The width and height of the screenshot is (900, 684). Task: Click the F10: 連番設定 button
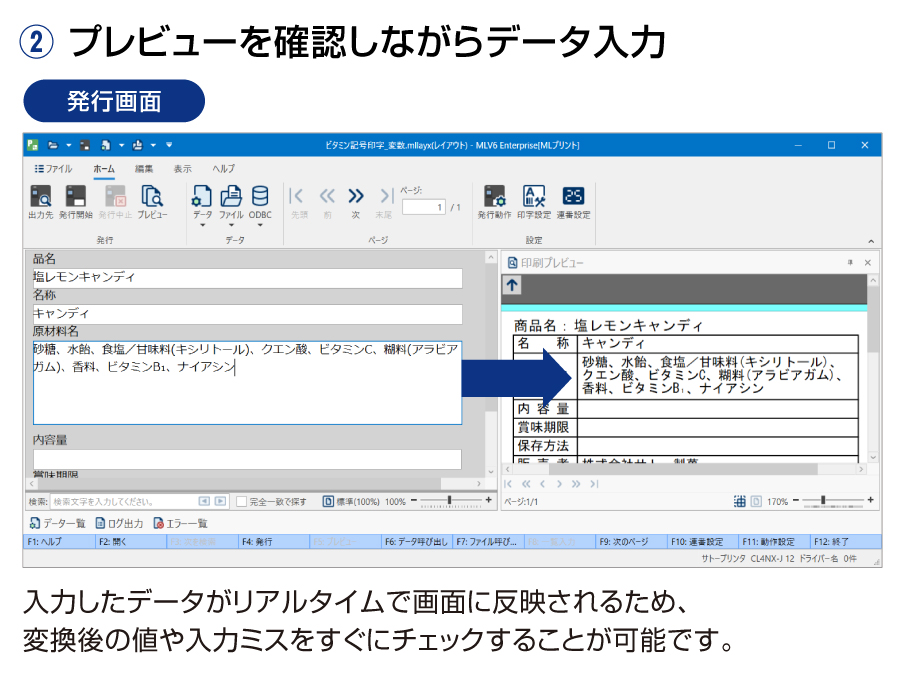click(x=703, y=542)
